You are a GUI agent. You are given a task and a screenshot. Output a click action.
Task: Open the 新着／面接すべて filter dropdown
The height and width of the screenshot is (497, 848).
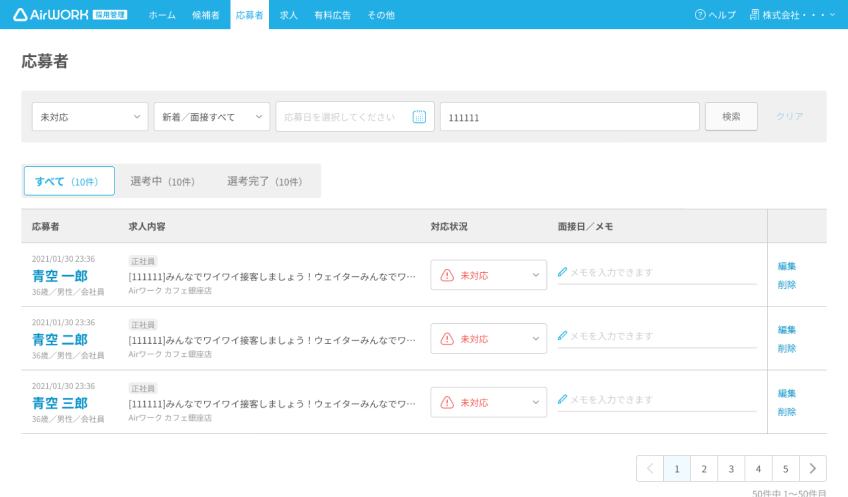point(211,116)
